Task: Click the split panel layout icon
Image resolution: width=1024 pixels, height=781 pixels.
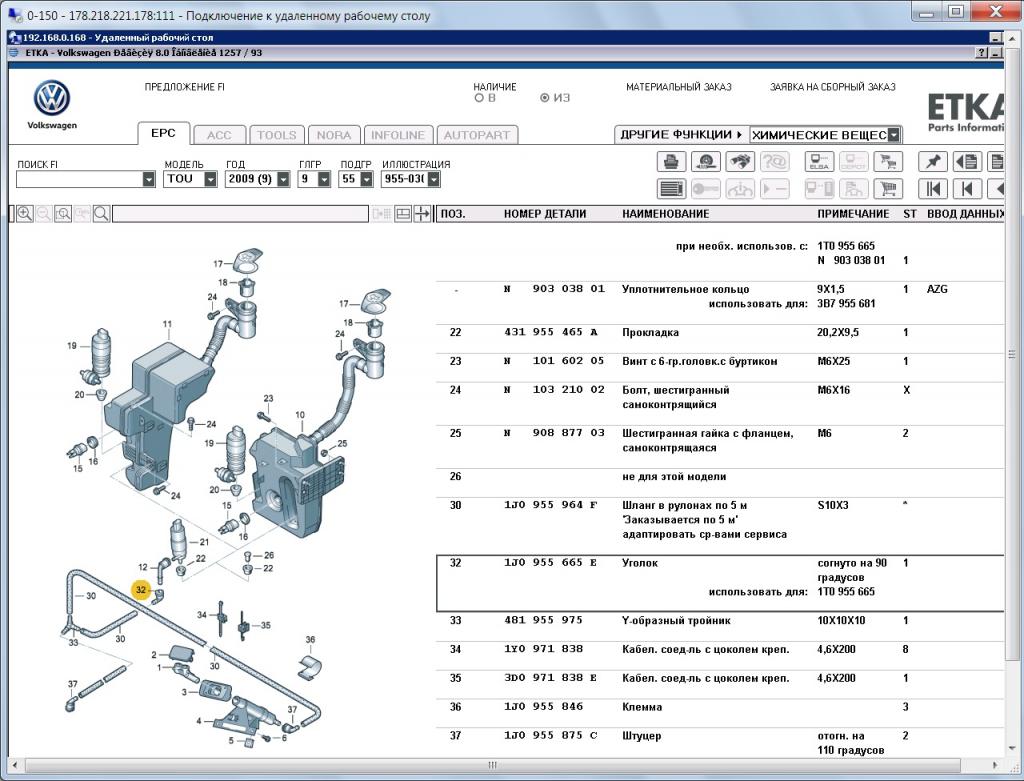Action: click(403, 214)
